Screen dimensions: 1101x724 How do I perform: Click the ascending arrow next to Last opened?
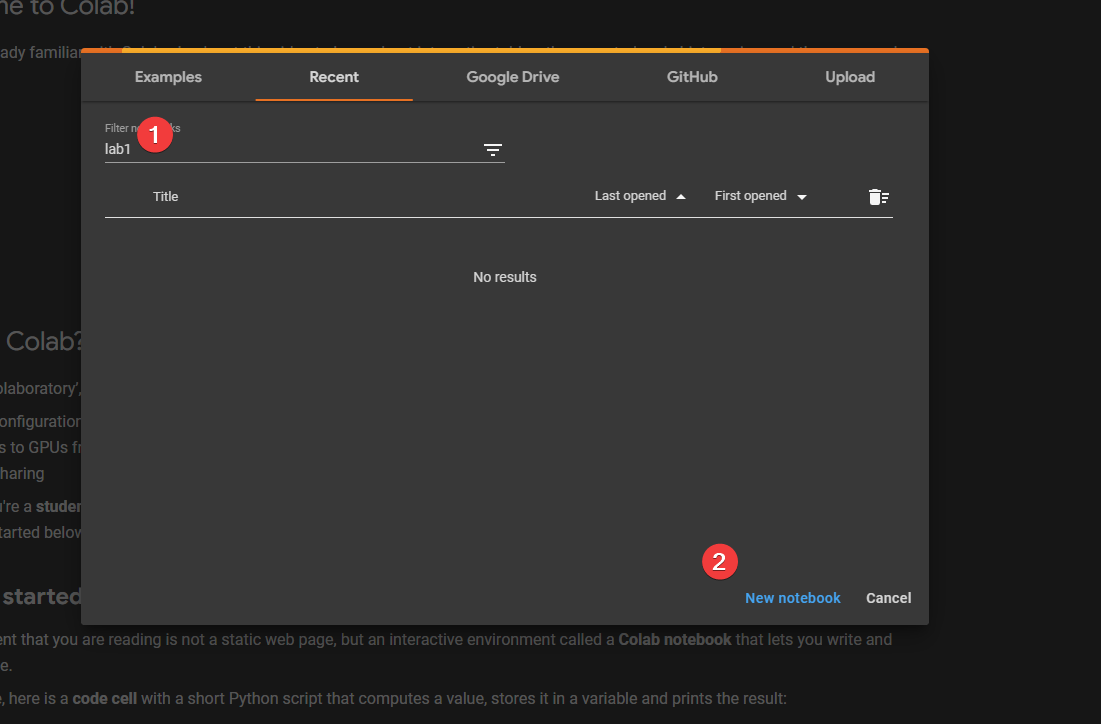pyautogui.click(x=681, y=197)
